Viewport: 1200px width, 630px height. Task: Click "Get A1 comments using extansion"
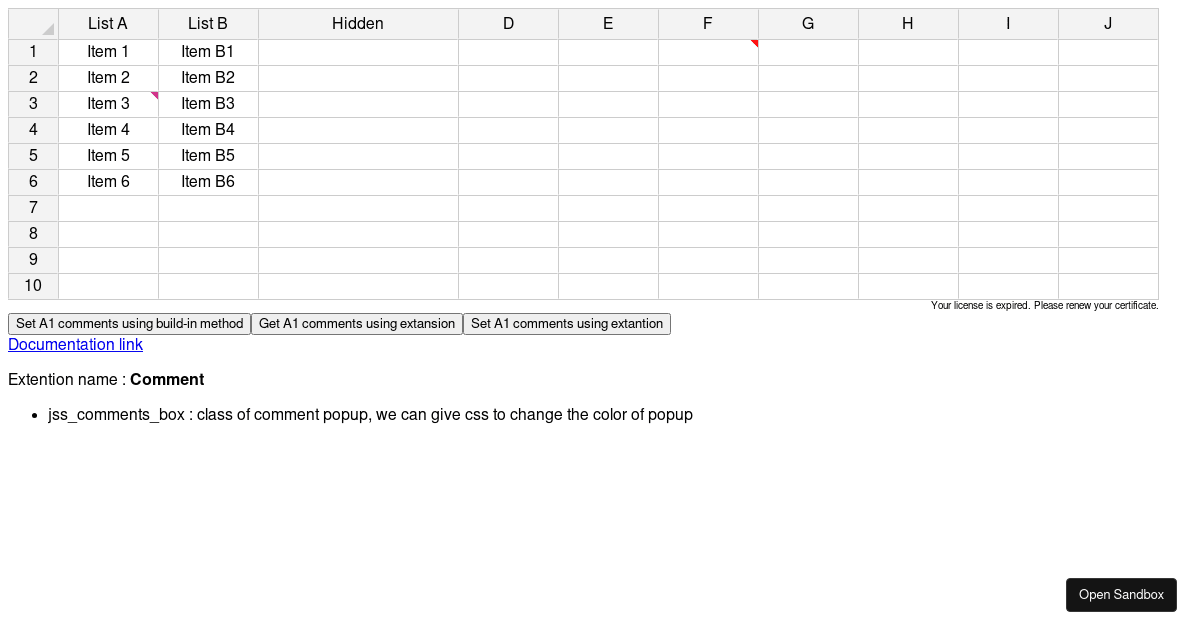click(x=357, y=323)
